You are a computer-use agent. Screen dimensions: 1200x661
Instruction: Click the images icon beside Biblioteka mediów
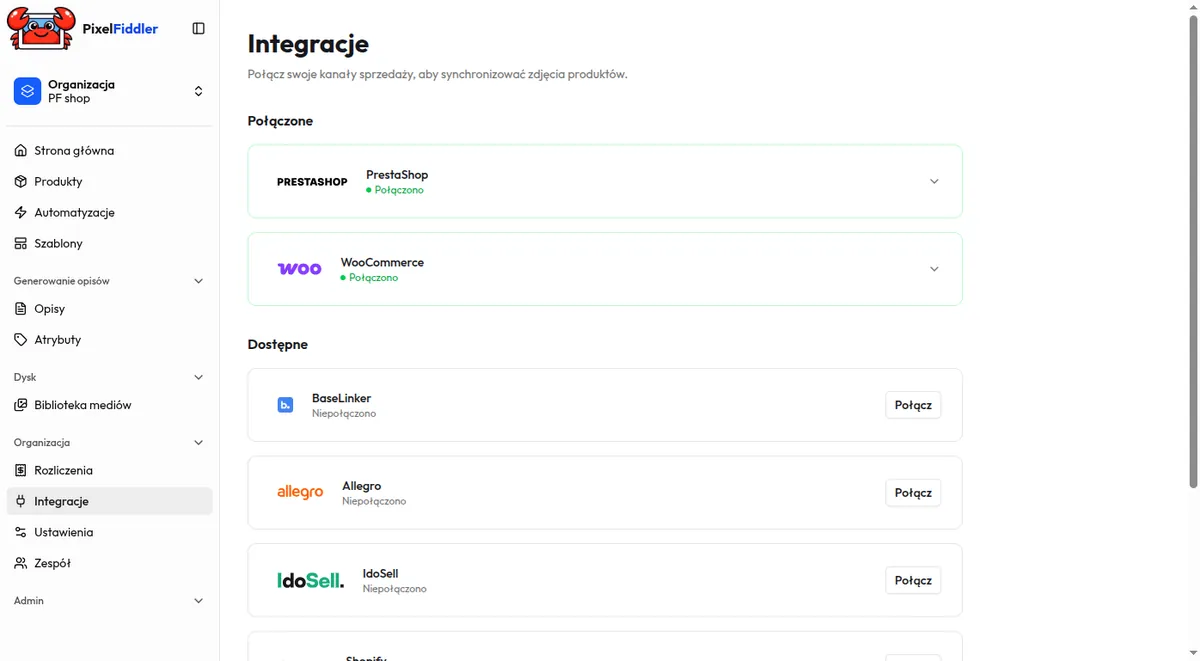[21, 405]
